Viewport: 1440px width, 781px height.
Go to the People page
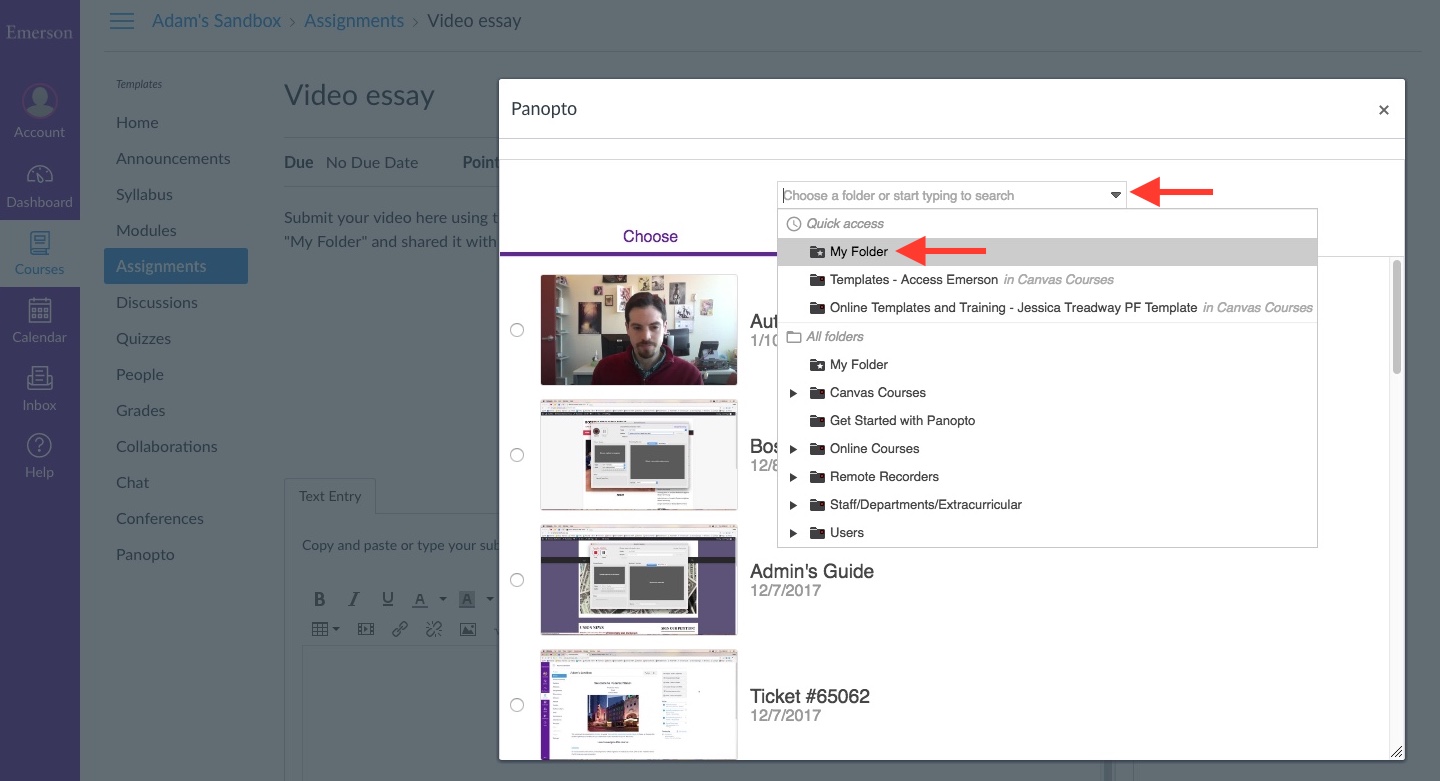pos(140,374)
